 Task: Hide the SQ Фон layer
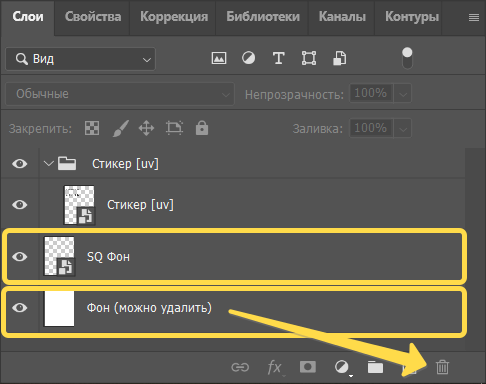(20, 257)
